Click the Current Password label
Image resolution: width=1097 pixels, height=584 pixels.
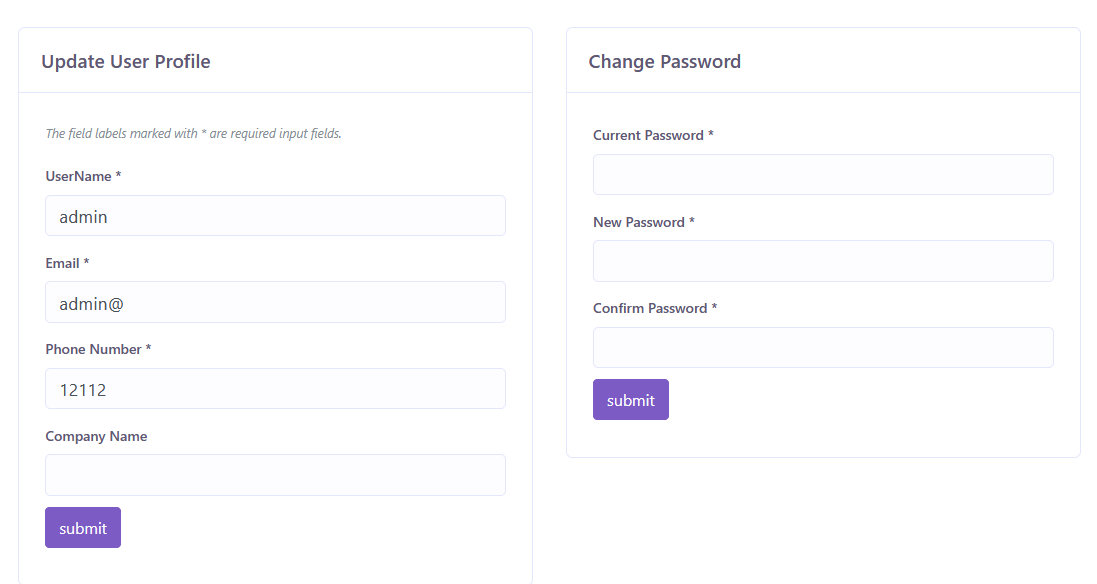coord(648,135)
